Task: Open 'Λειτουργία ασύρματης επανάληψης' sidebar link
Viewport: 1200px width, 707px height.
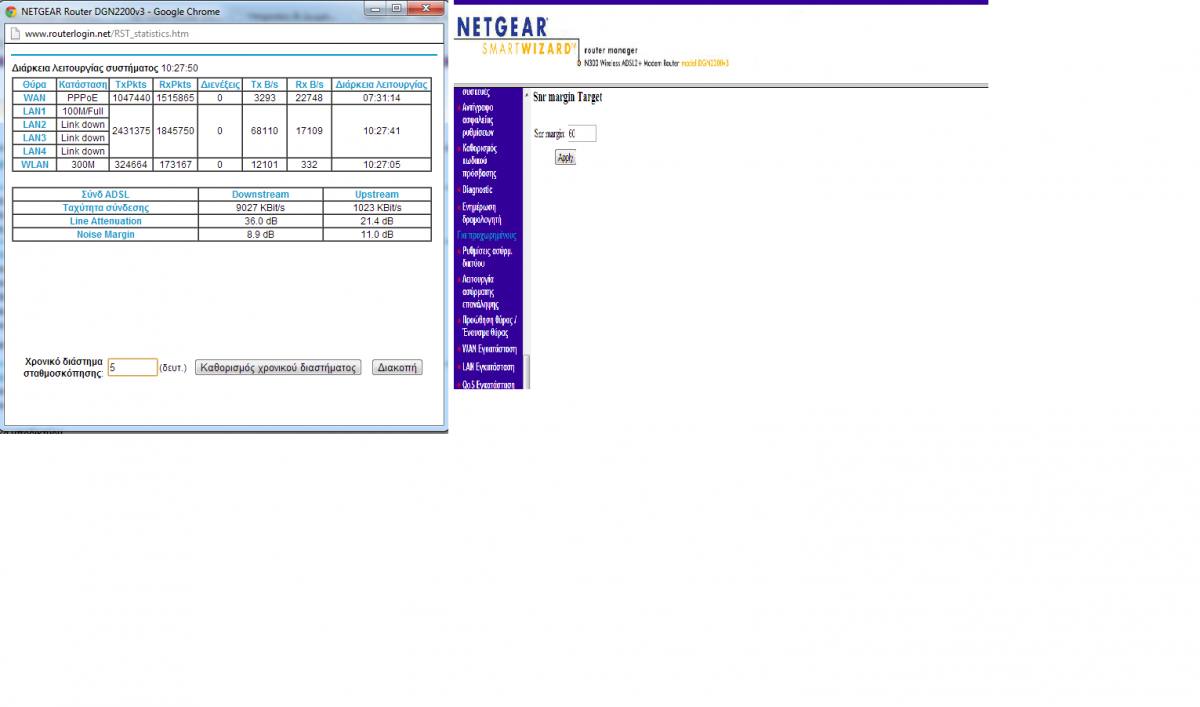Action: (480, 291)
